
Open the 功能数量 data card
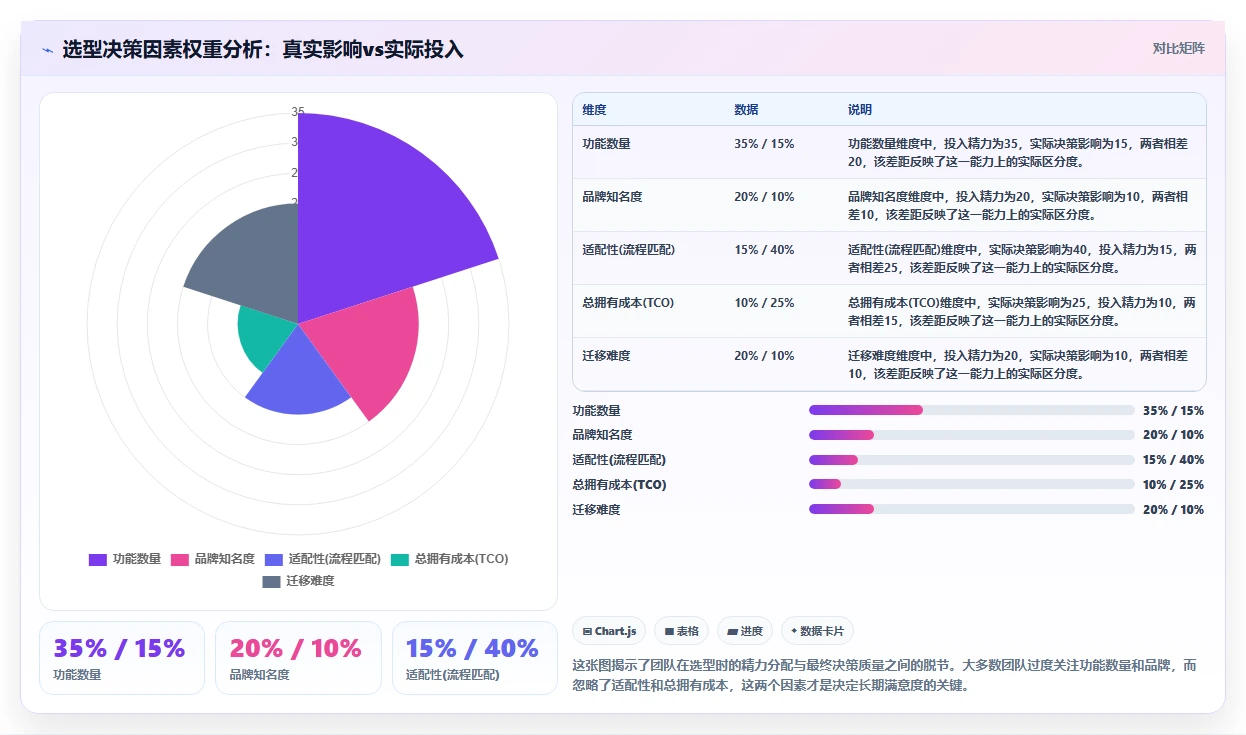pos(122,658)
